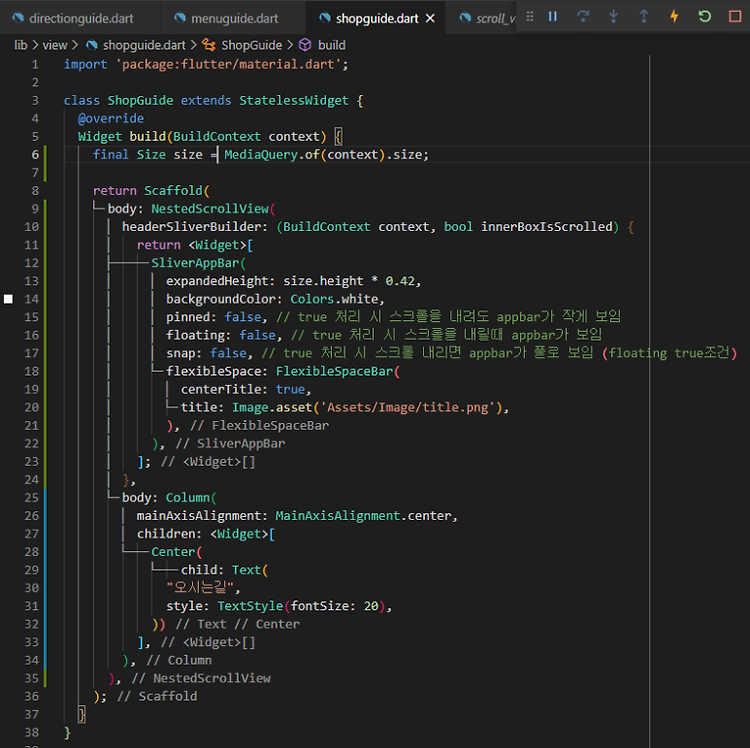
Task: Click the Dart icon on menuguide.dart tab
Action: [x=180, y=18]
